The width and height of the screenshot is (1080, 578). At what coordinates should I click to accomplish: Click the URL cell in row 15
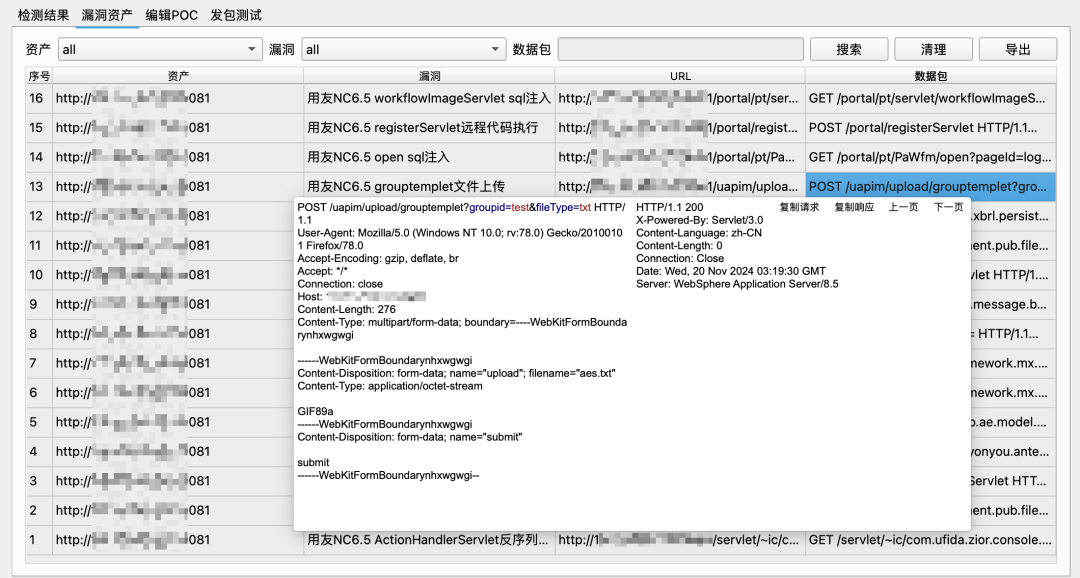point(680,127)
